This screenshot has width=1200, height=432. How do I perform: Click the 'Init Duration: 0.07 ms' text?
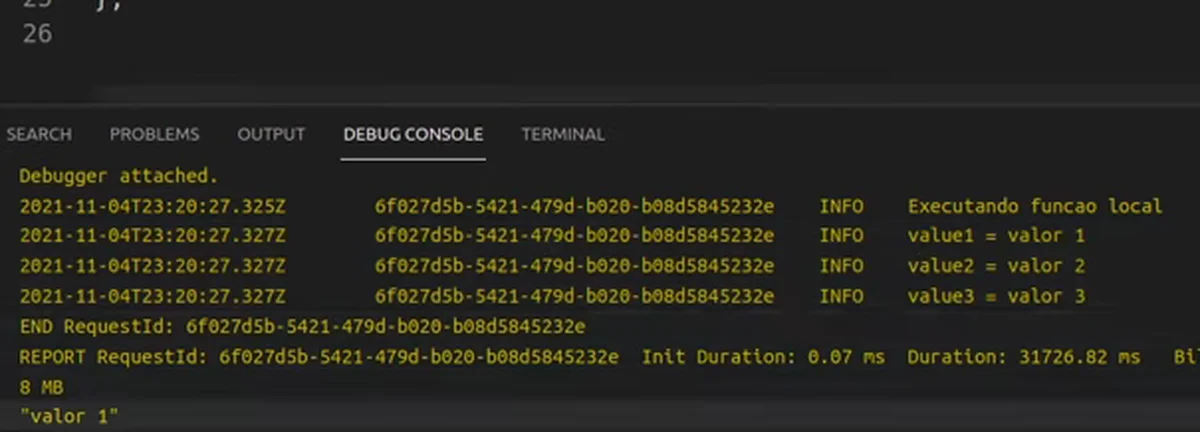click(x=763, y=356)
